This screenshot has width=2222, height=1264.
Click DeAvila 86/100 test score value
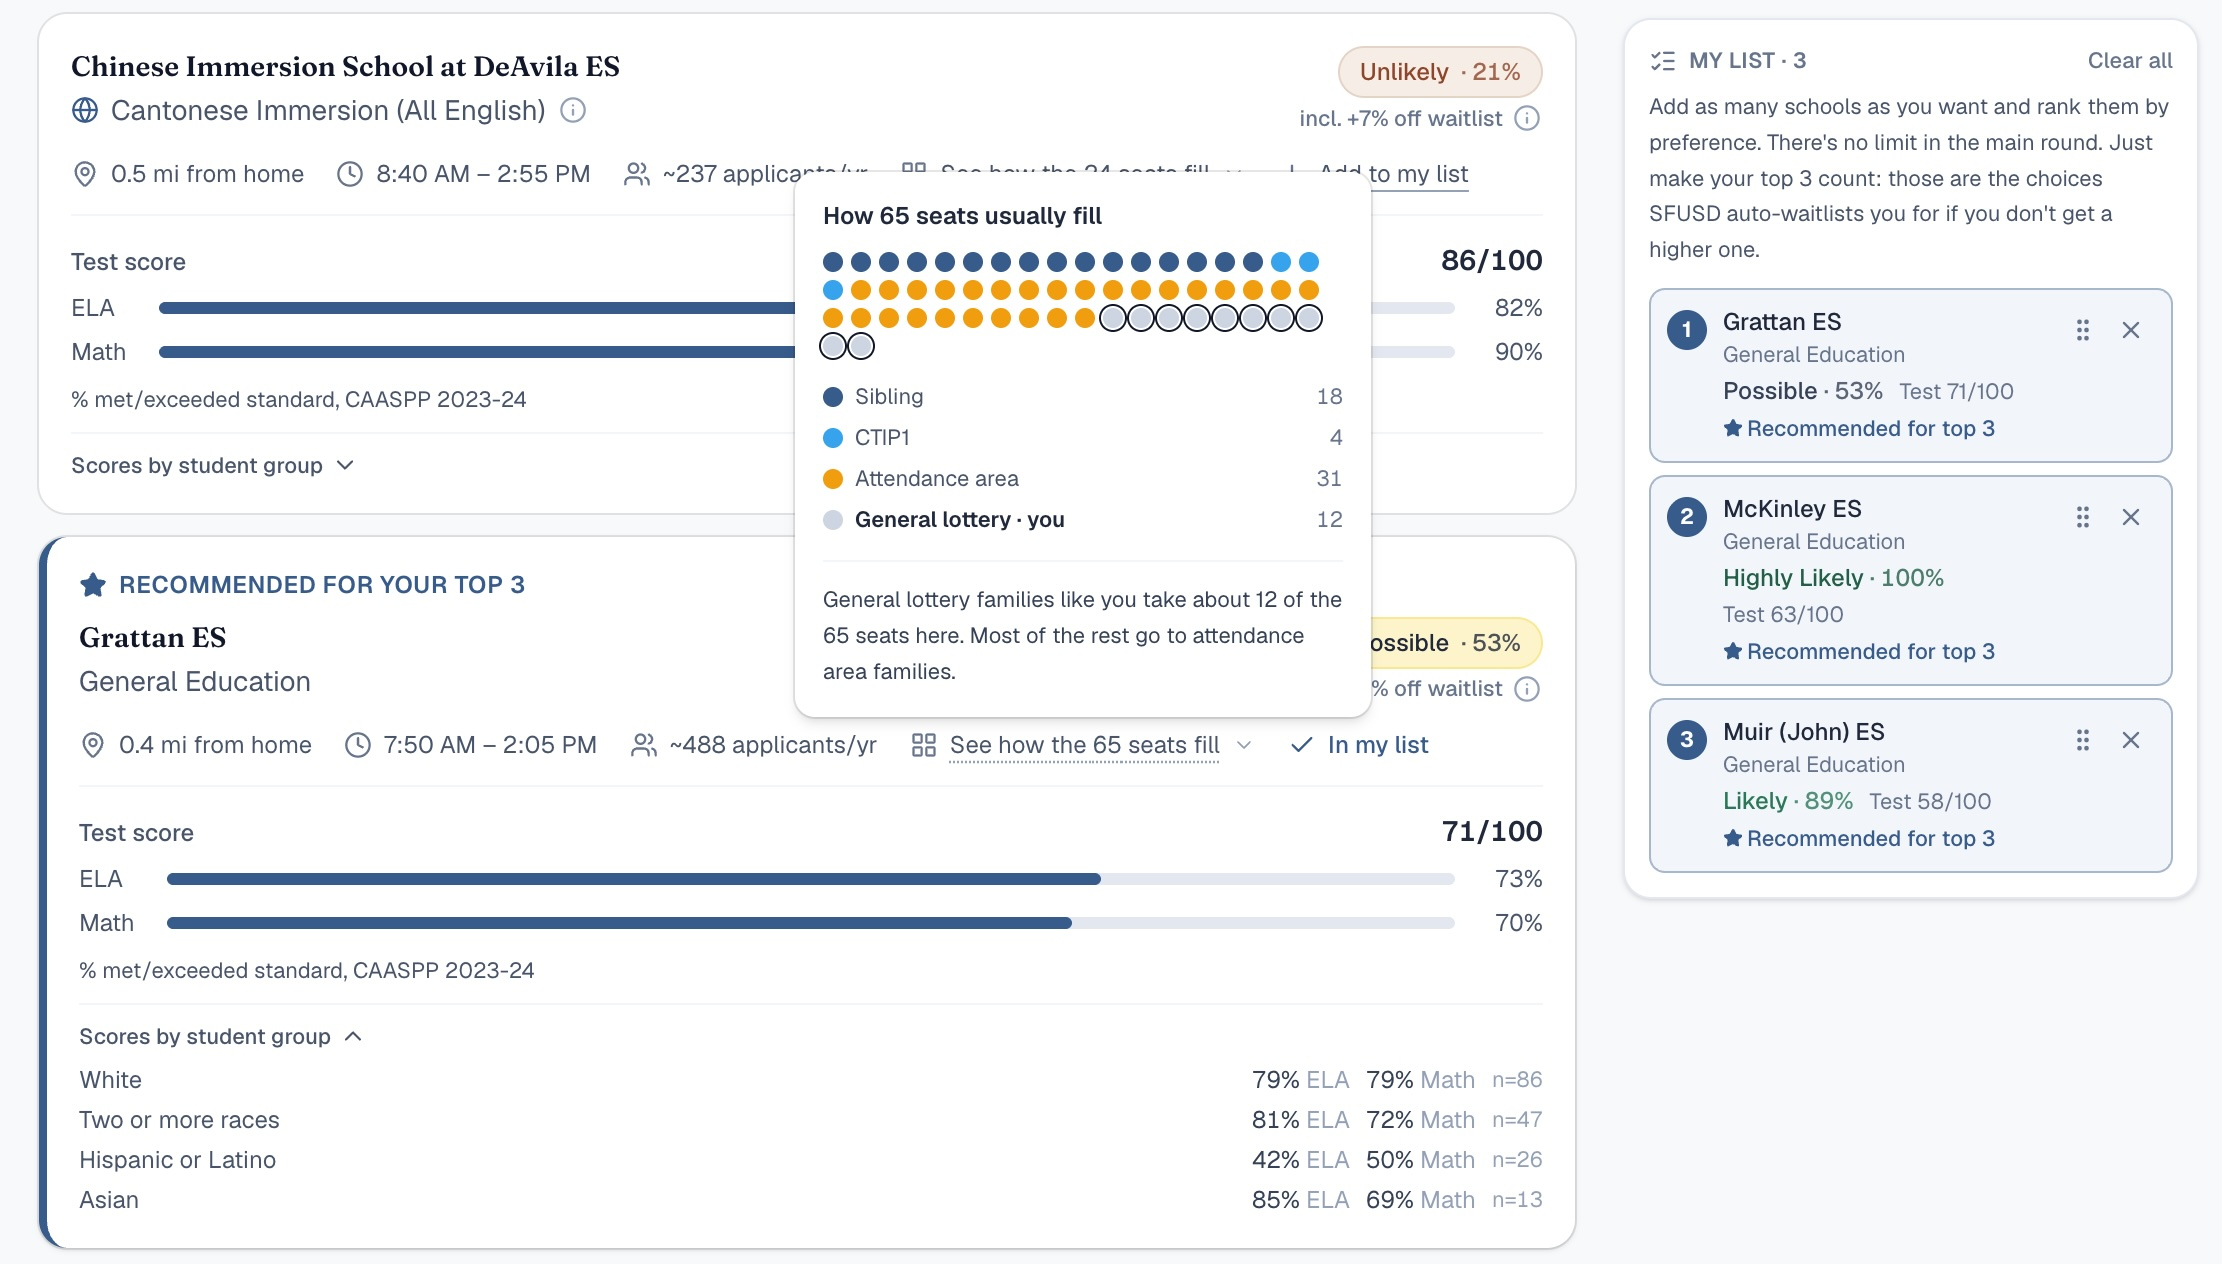[1492, 260]
